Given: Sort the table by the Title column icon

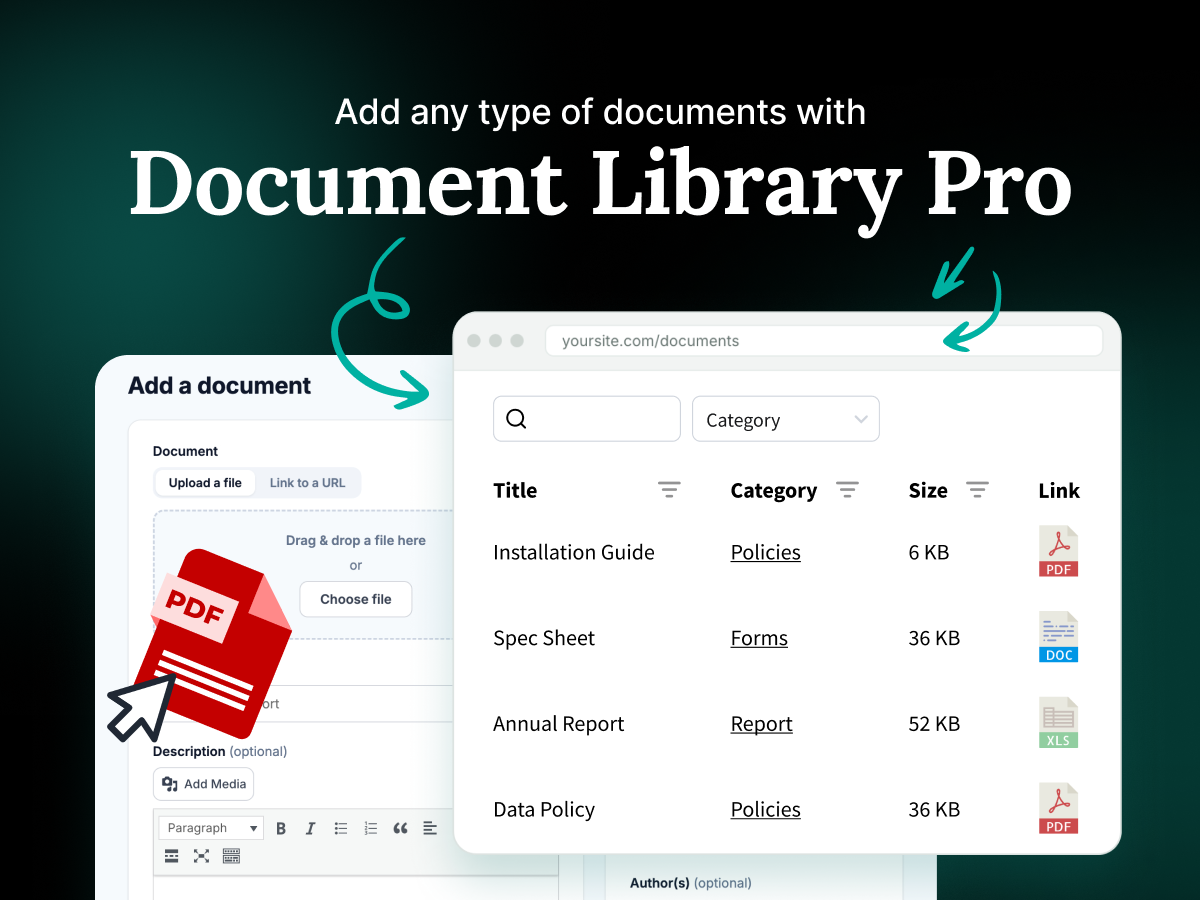Looking at the screenshot, I should pos(669,490).
